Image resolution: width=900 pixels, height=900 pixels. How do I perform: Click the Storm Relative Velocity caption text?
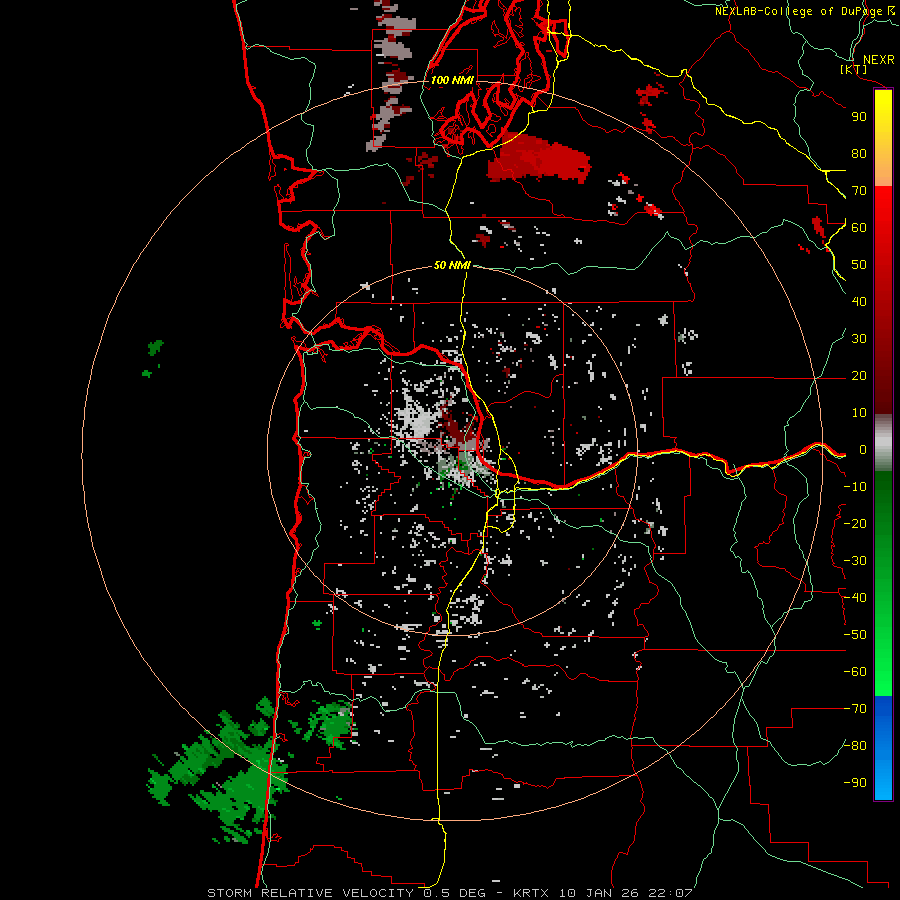pos(449,893)
